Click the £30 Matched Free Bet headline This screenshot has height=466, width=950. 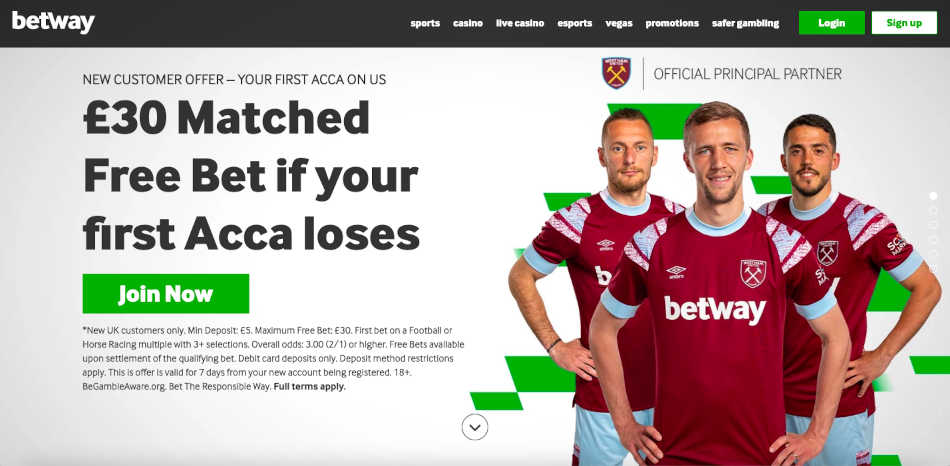tap(251, 175)
